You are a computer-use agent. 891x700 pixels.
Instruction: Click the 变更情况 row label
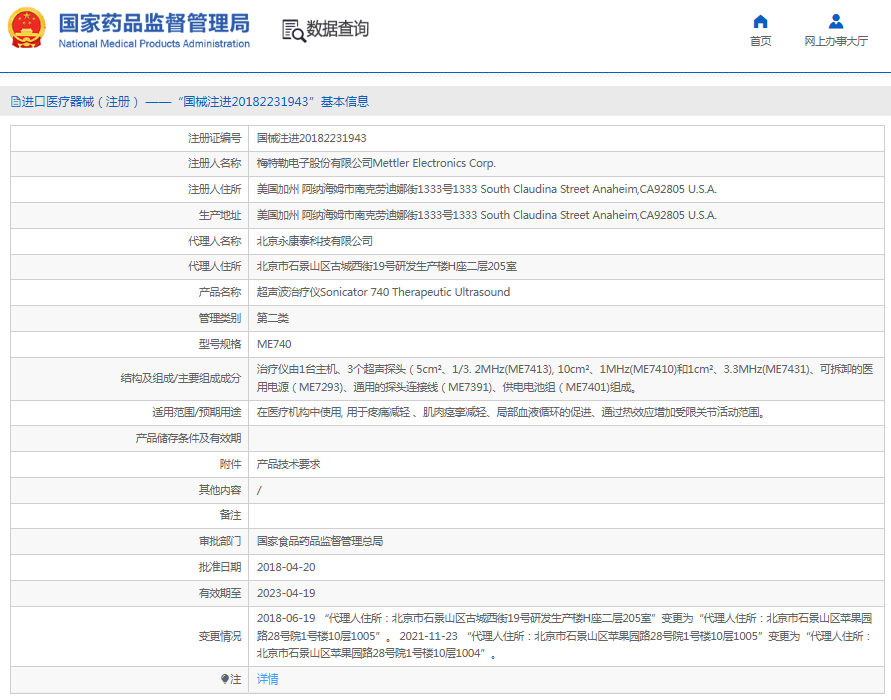220,636
